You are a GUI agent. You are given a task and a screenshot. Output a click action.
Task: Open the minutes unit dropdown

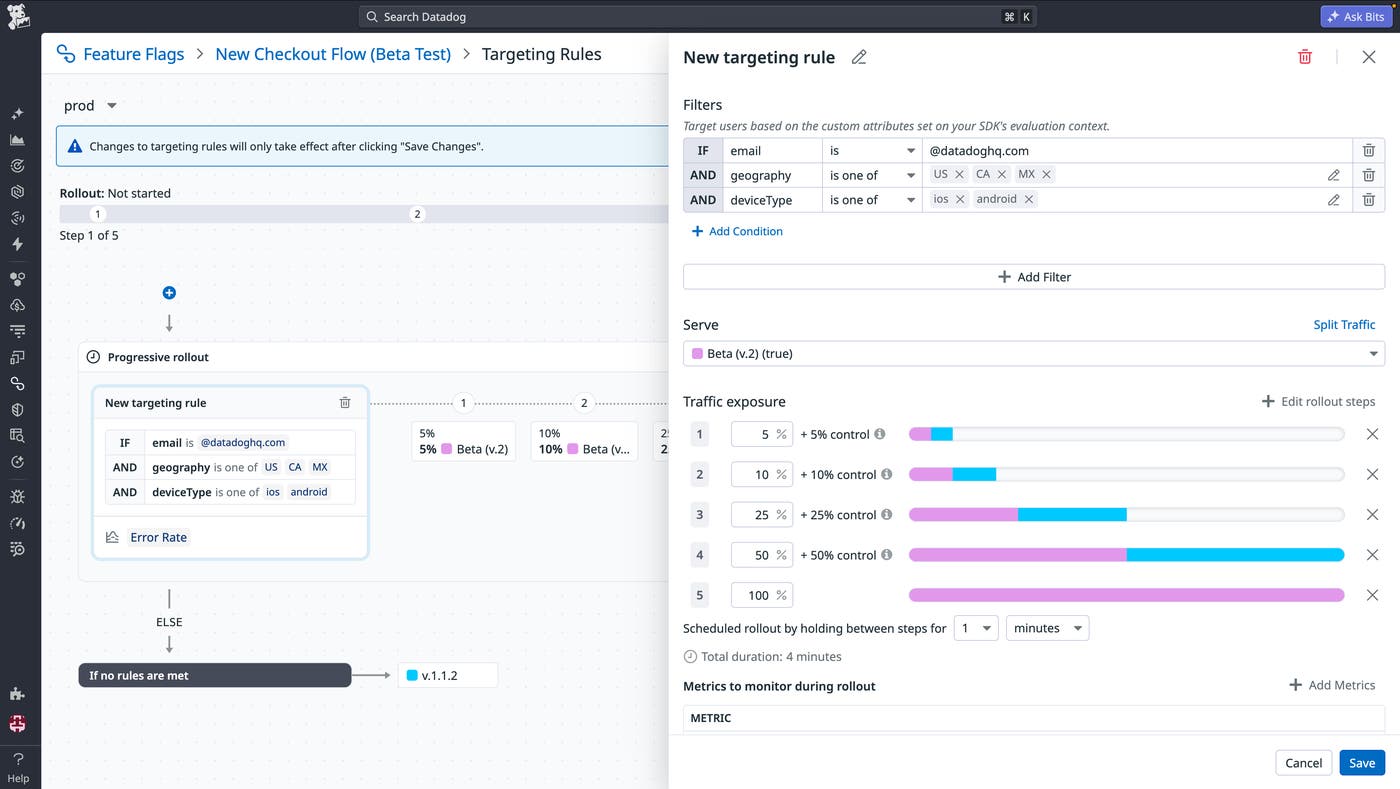point(1048,628)
